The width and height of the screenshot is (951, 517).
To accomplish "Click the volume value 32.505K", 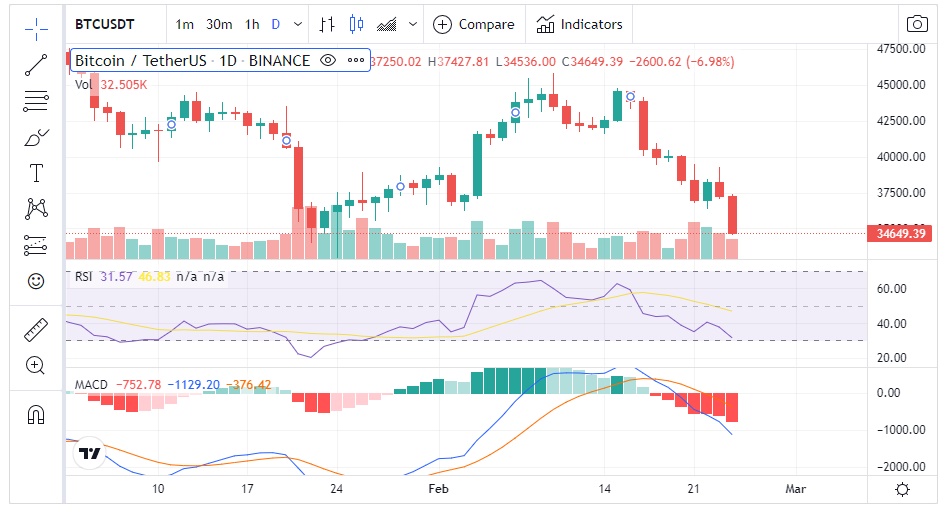I will click(x=124, y=84).
